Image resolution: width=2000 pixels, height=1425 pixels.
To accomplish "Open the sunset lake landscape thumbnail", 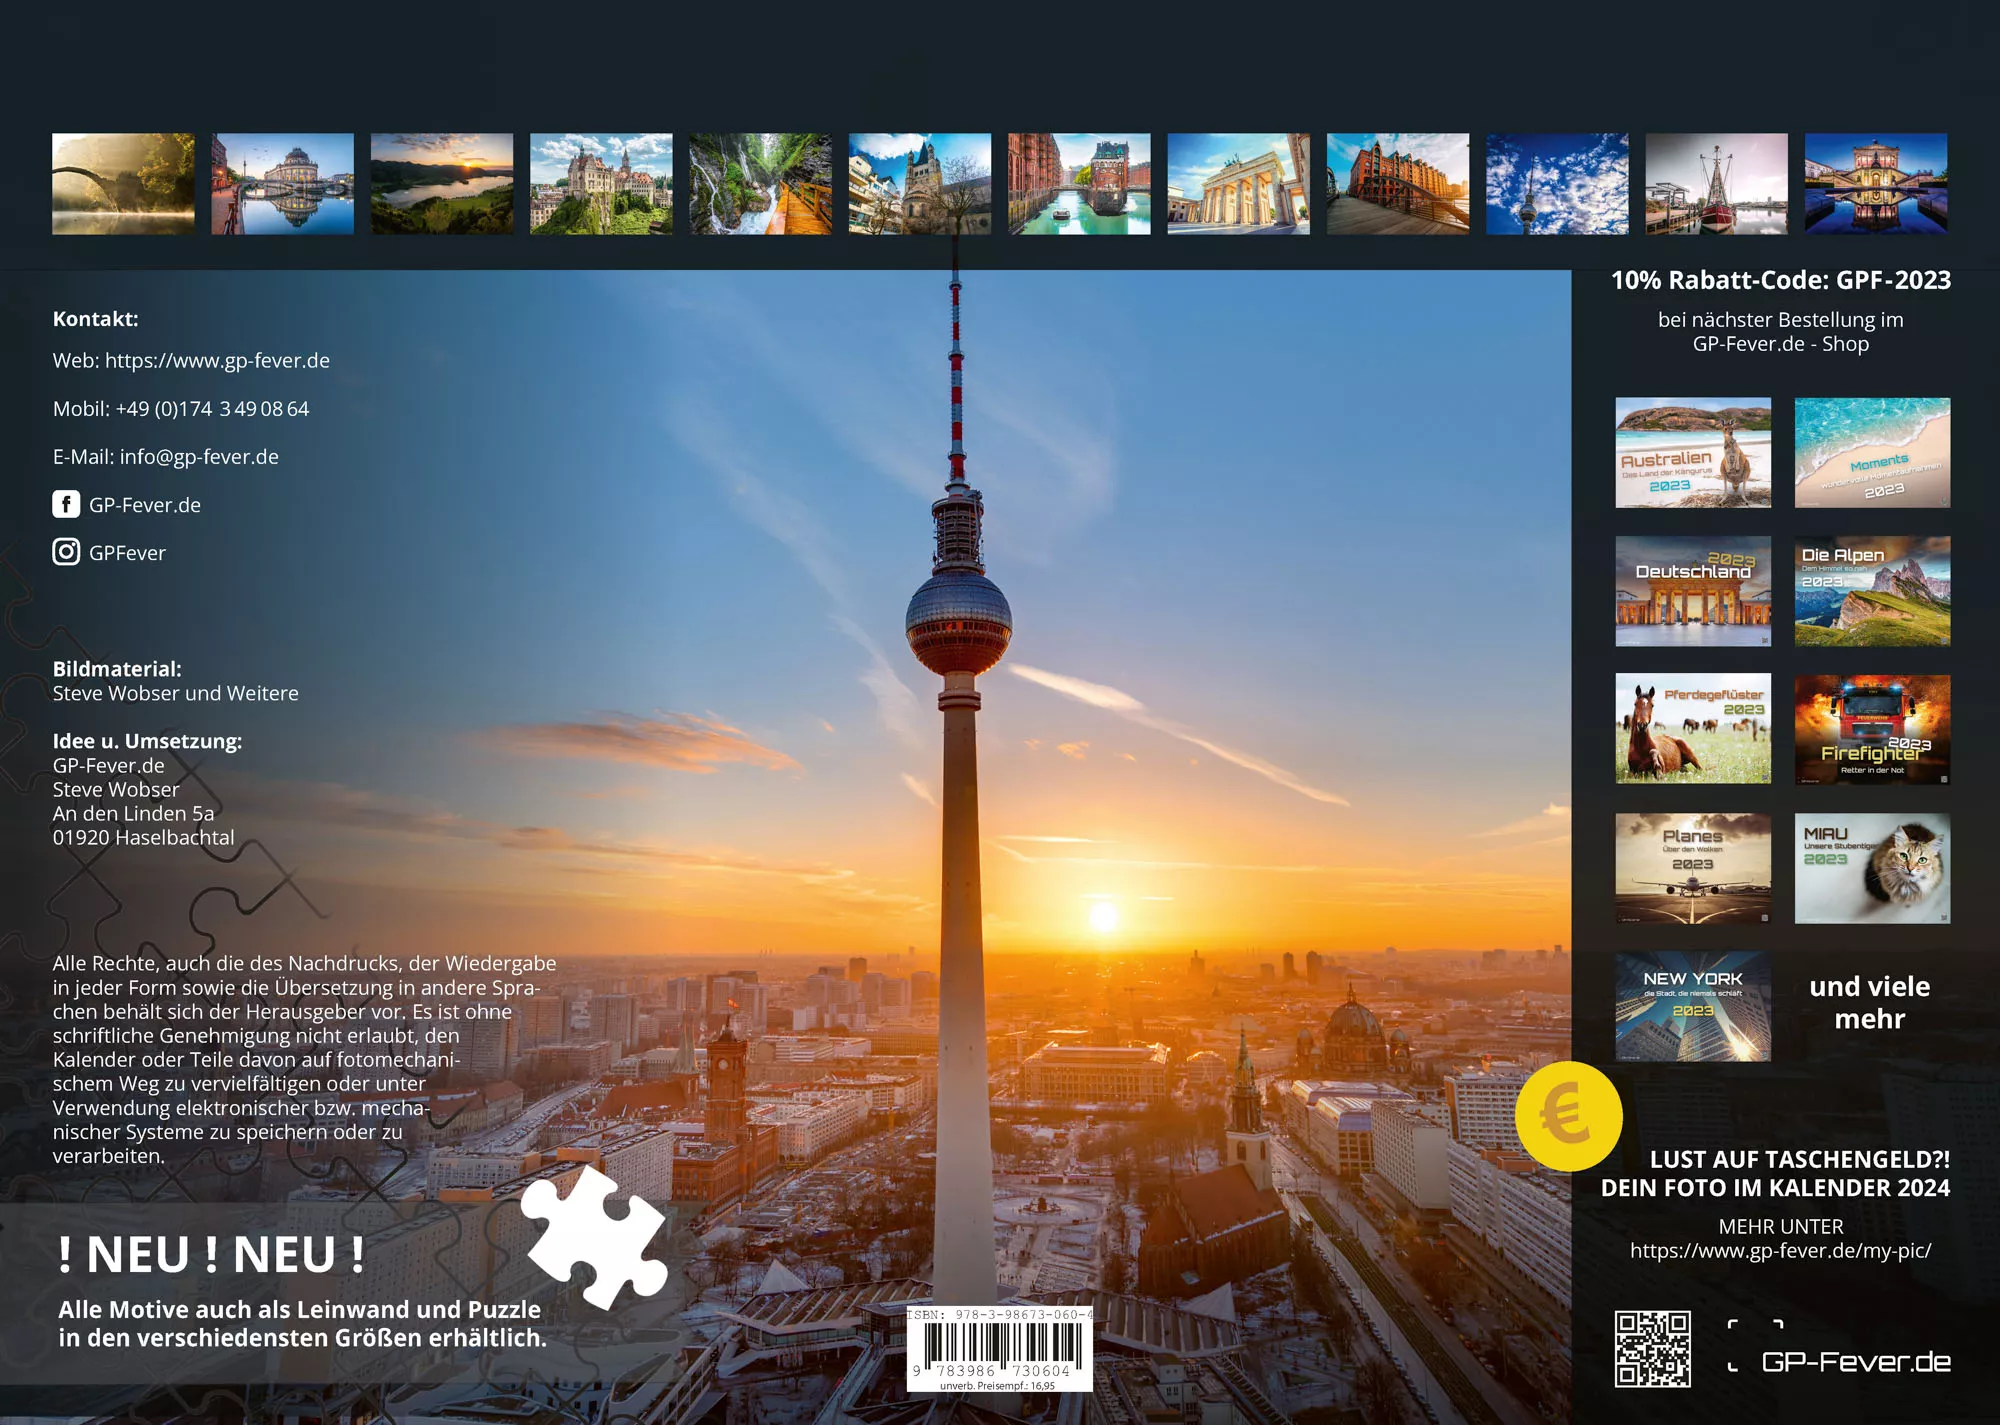I will [442, 184].
